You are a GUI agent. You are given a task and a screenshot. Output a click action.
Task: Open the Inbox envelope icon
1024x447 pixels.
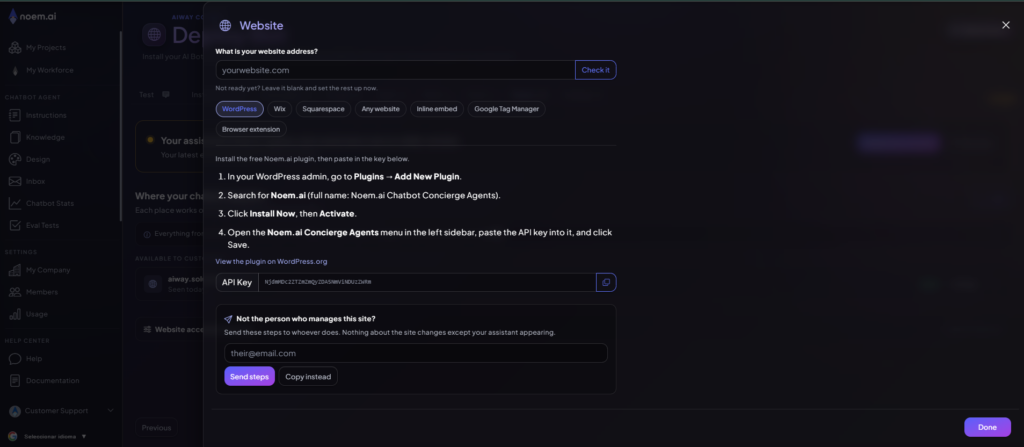pos(14,181)
